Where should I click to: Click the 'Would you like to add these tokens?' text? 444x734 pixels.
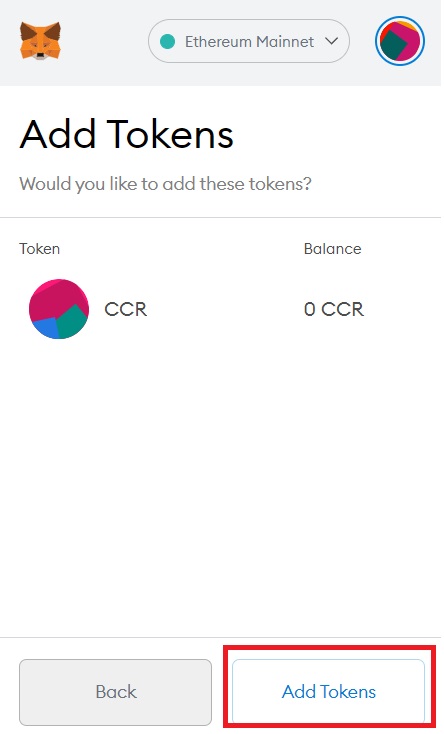pyautogui.click(x=165, y=184)
